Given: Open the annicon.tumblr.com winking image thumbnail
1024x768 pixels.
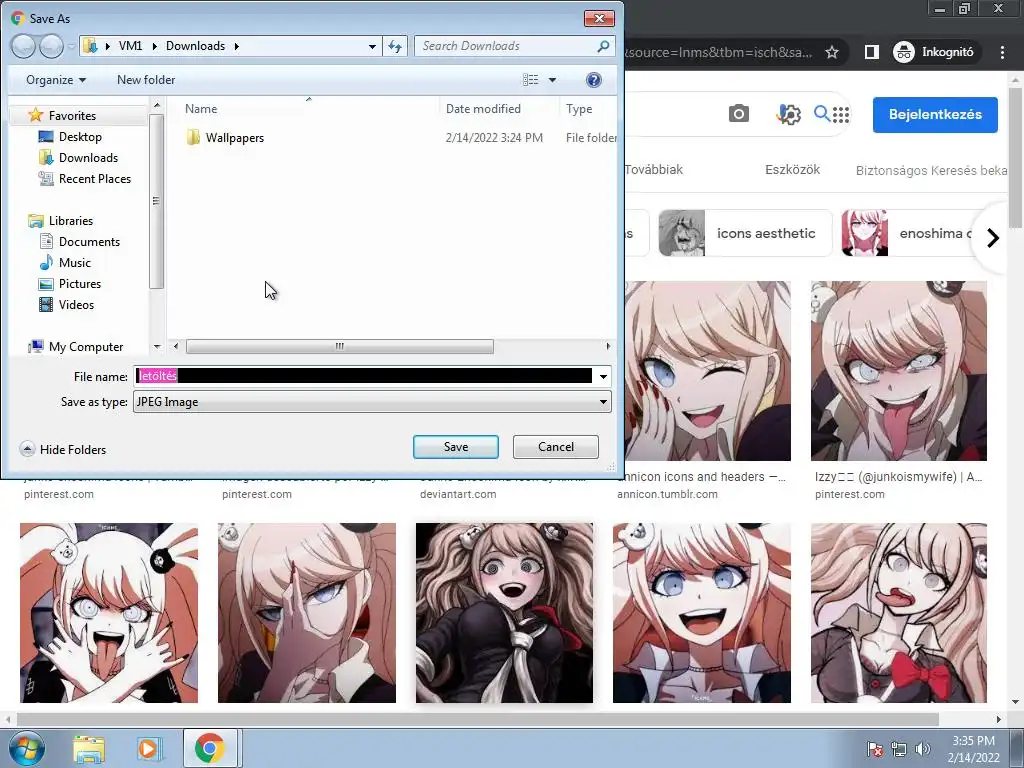Looking at the screenshot, I should pyautogui.click(x=707, y=371).
